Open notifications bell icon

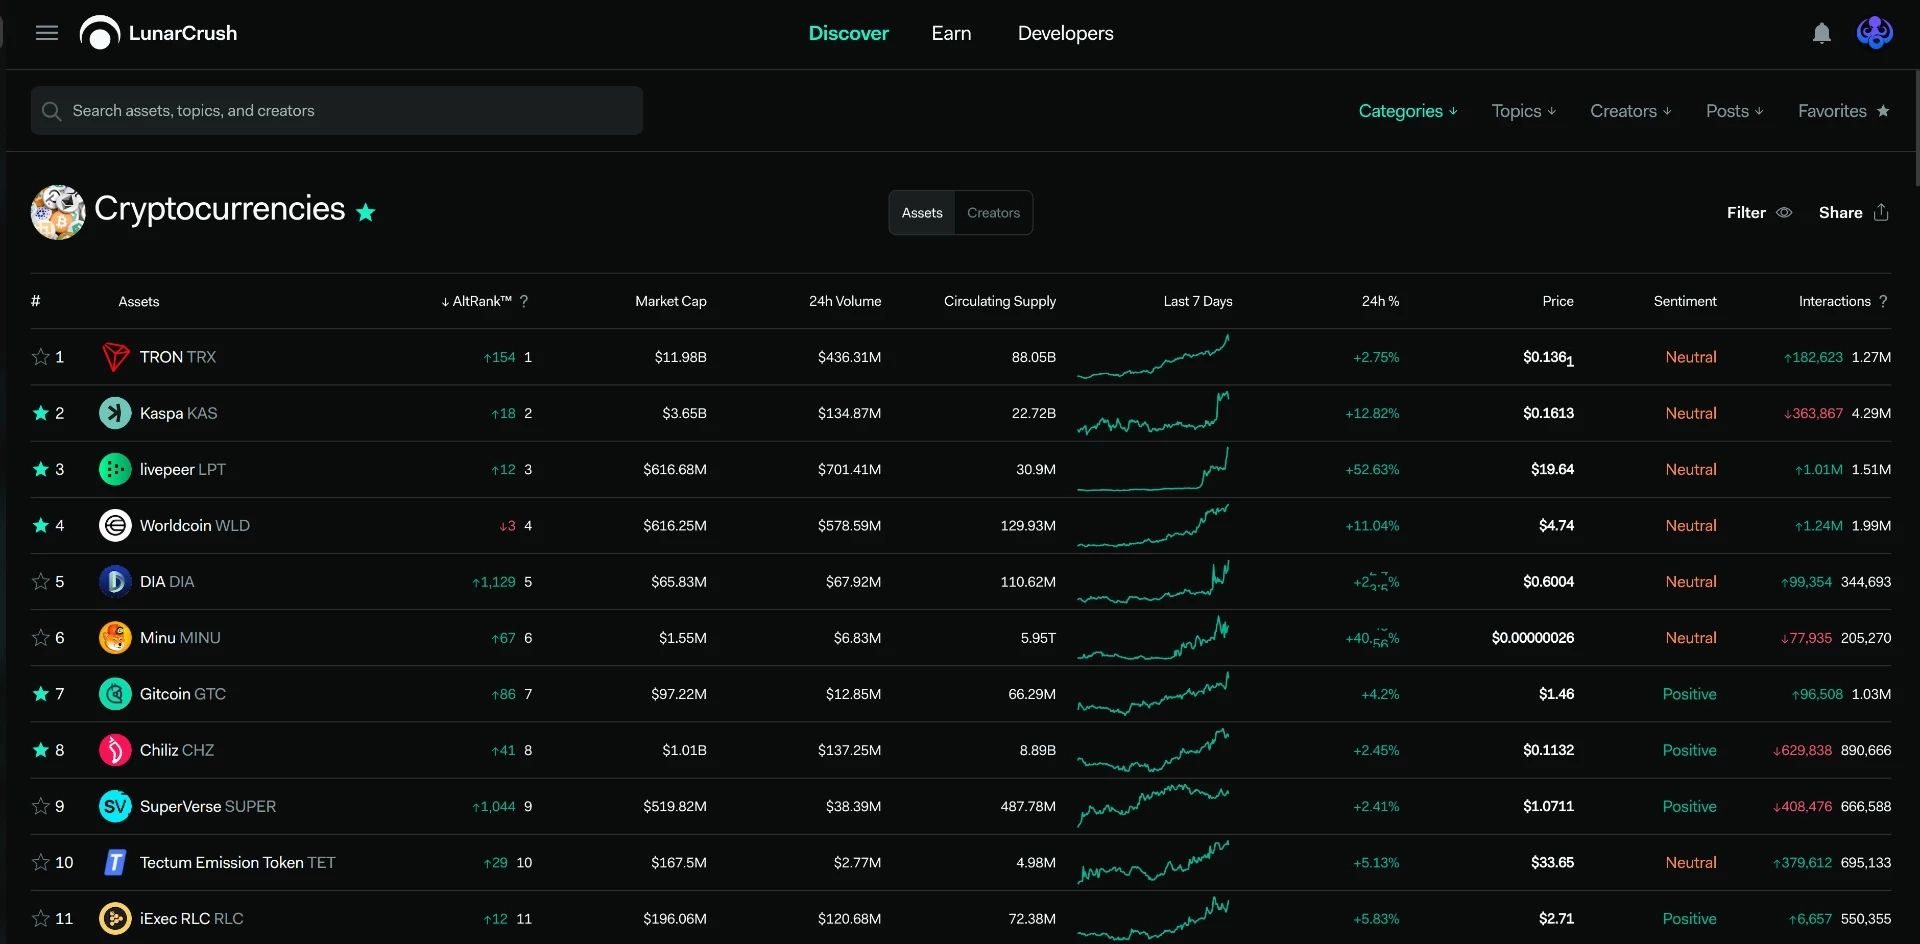(1822, 33)
